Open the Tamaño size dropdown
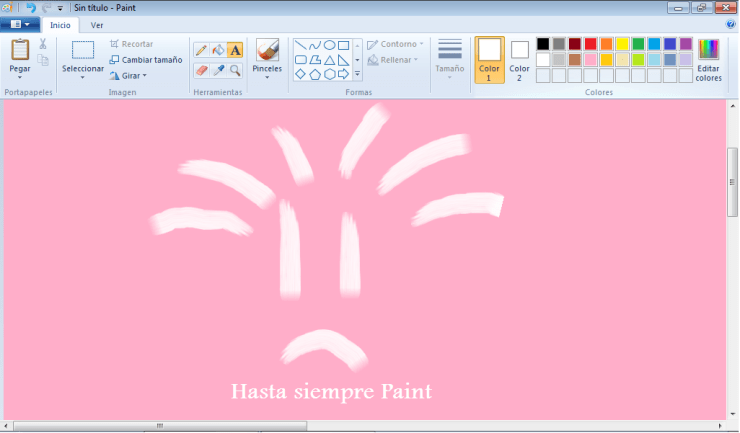This screenshot has width=740, height=433. (450, 59)
